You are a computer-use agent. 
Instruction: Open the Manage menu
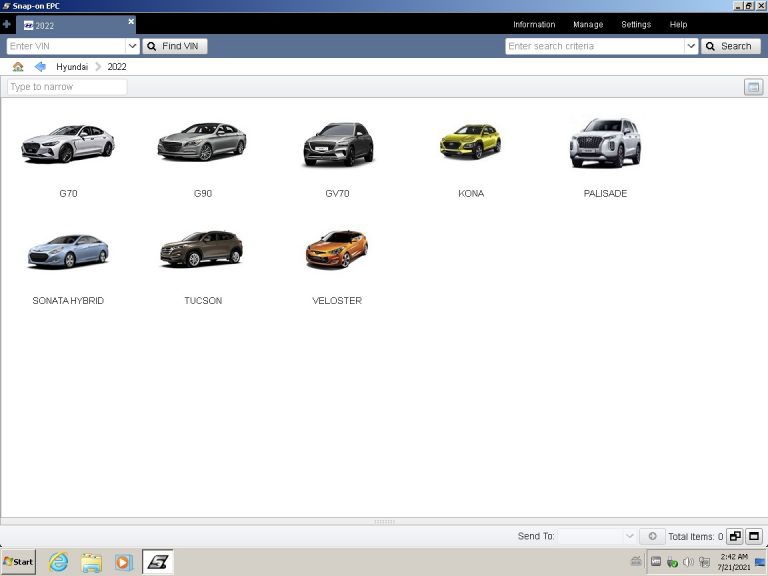click(587, 25)
